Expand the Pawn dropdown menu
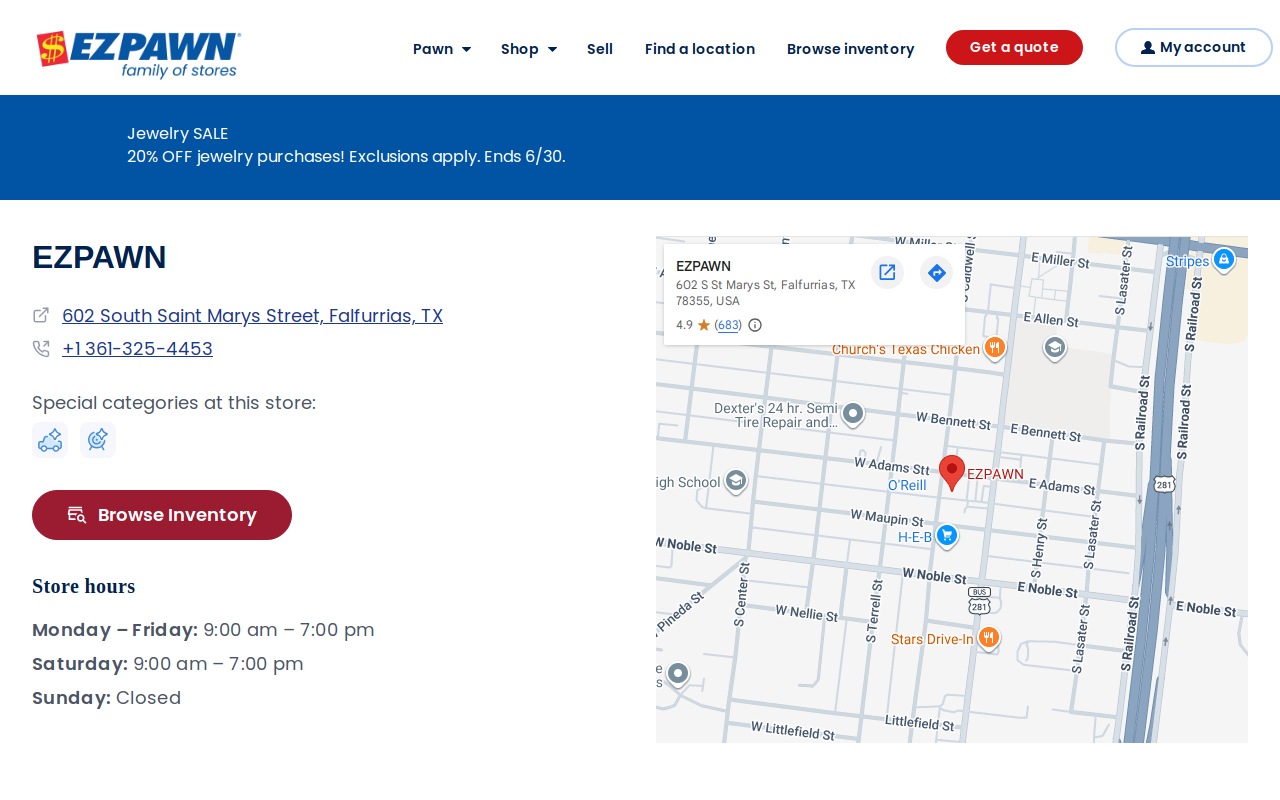The width and height of the screenshot is (1280, 800). coord(442,49)
